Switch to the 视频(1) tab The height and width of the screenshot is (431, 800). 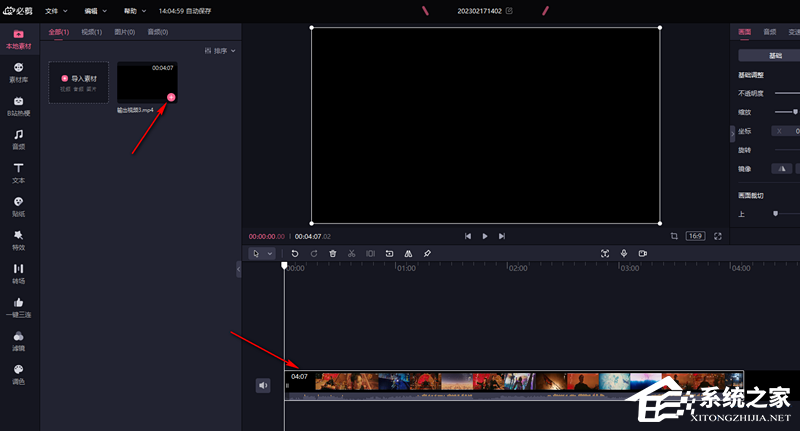(91, 32)
